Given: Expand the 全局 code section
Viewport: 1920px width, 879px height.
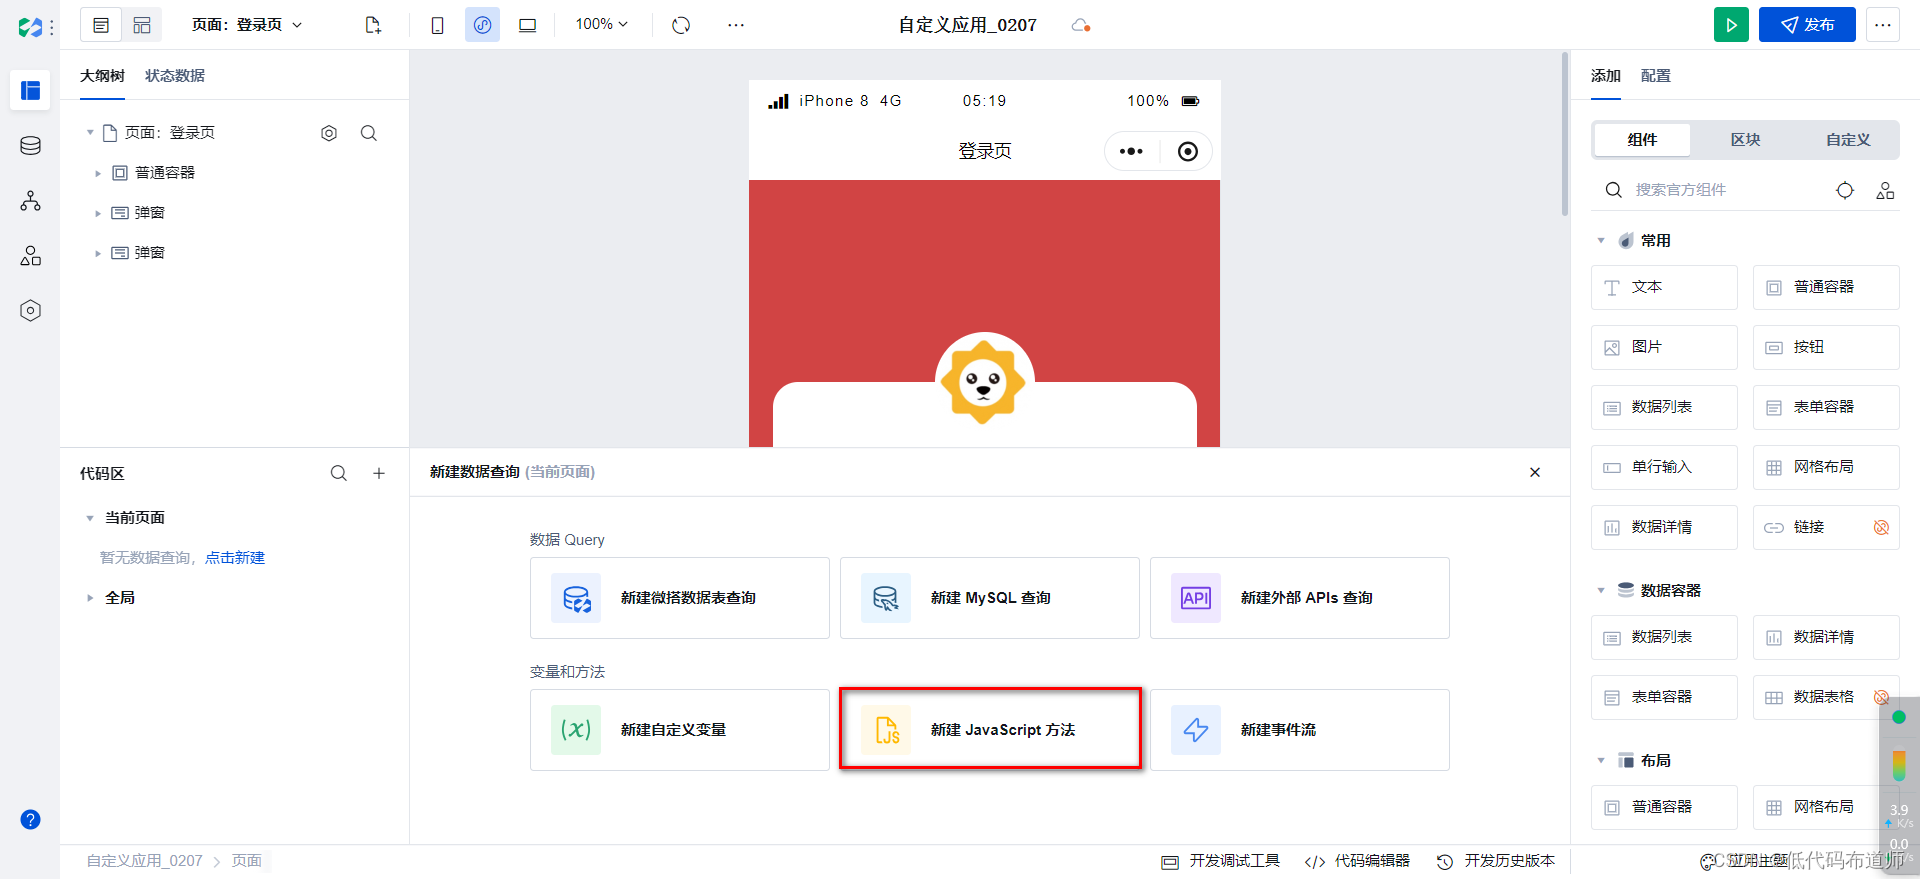Looking at the screenshot, I should click(x=90, y=598).
